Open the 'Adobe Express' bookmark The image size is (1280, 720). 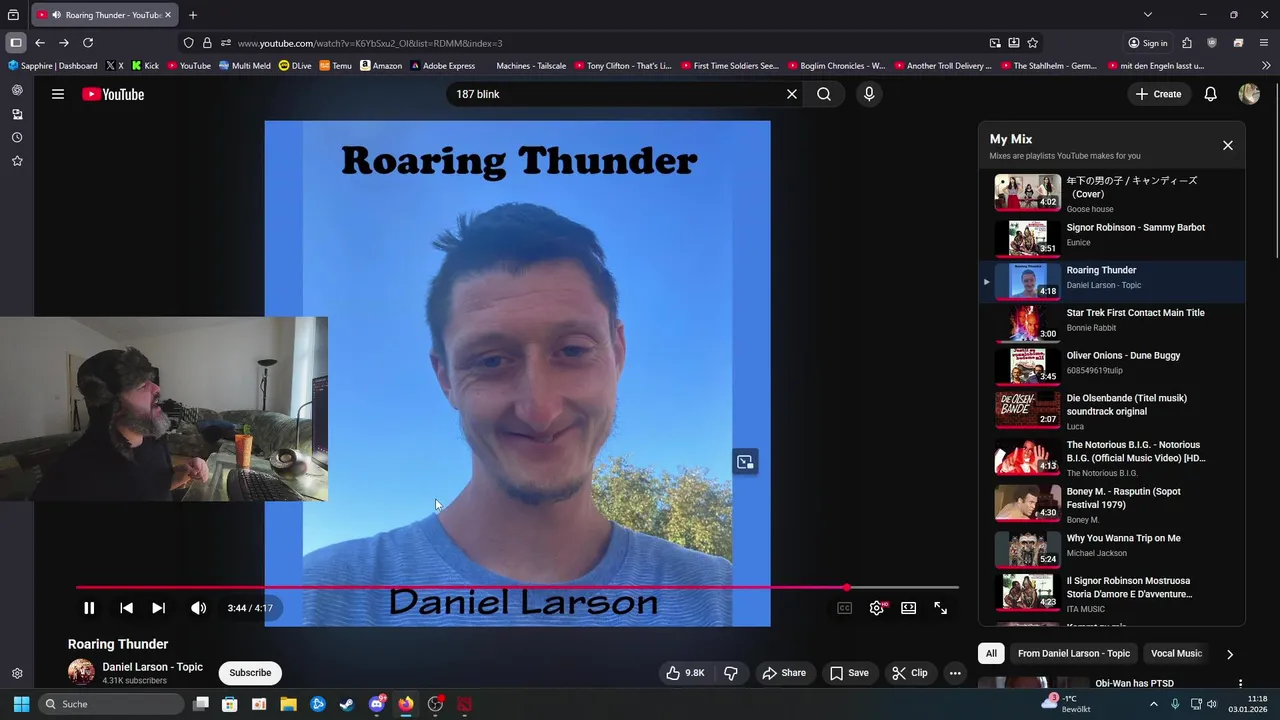pos(442,66)
